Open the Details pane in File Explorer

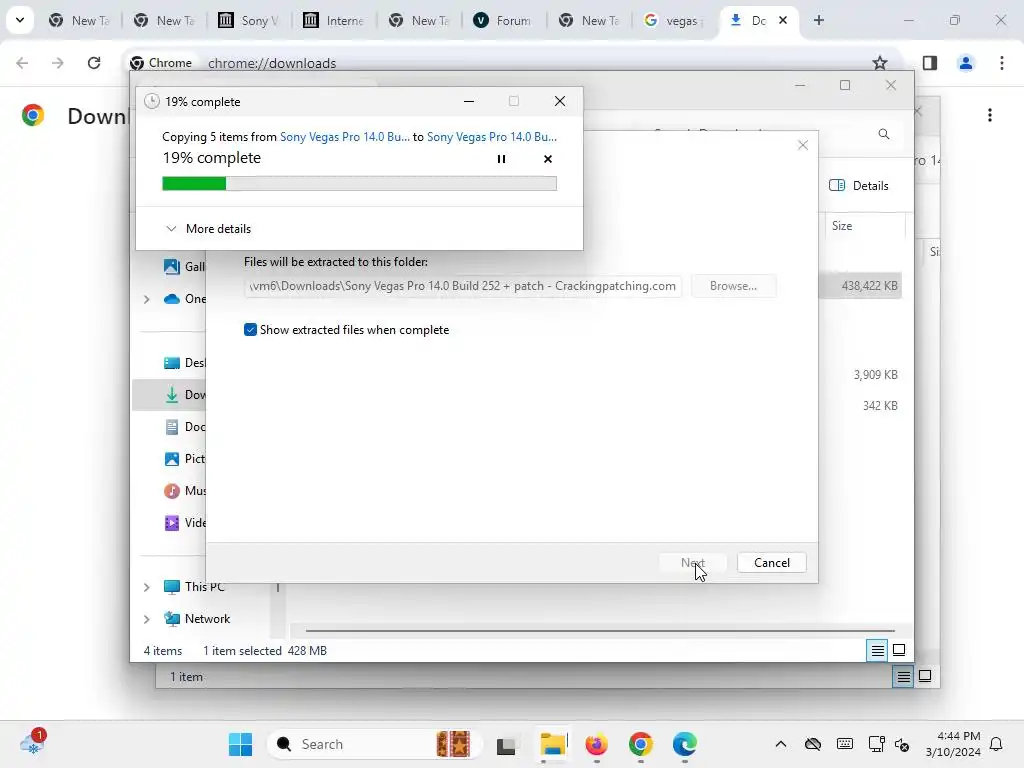point(859,185)
